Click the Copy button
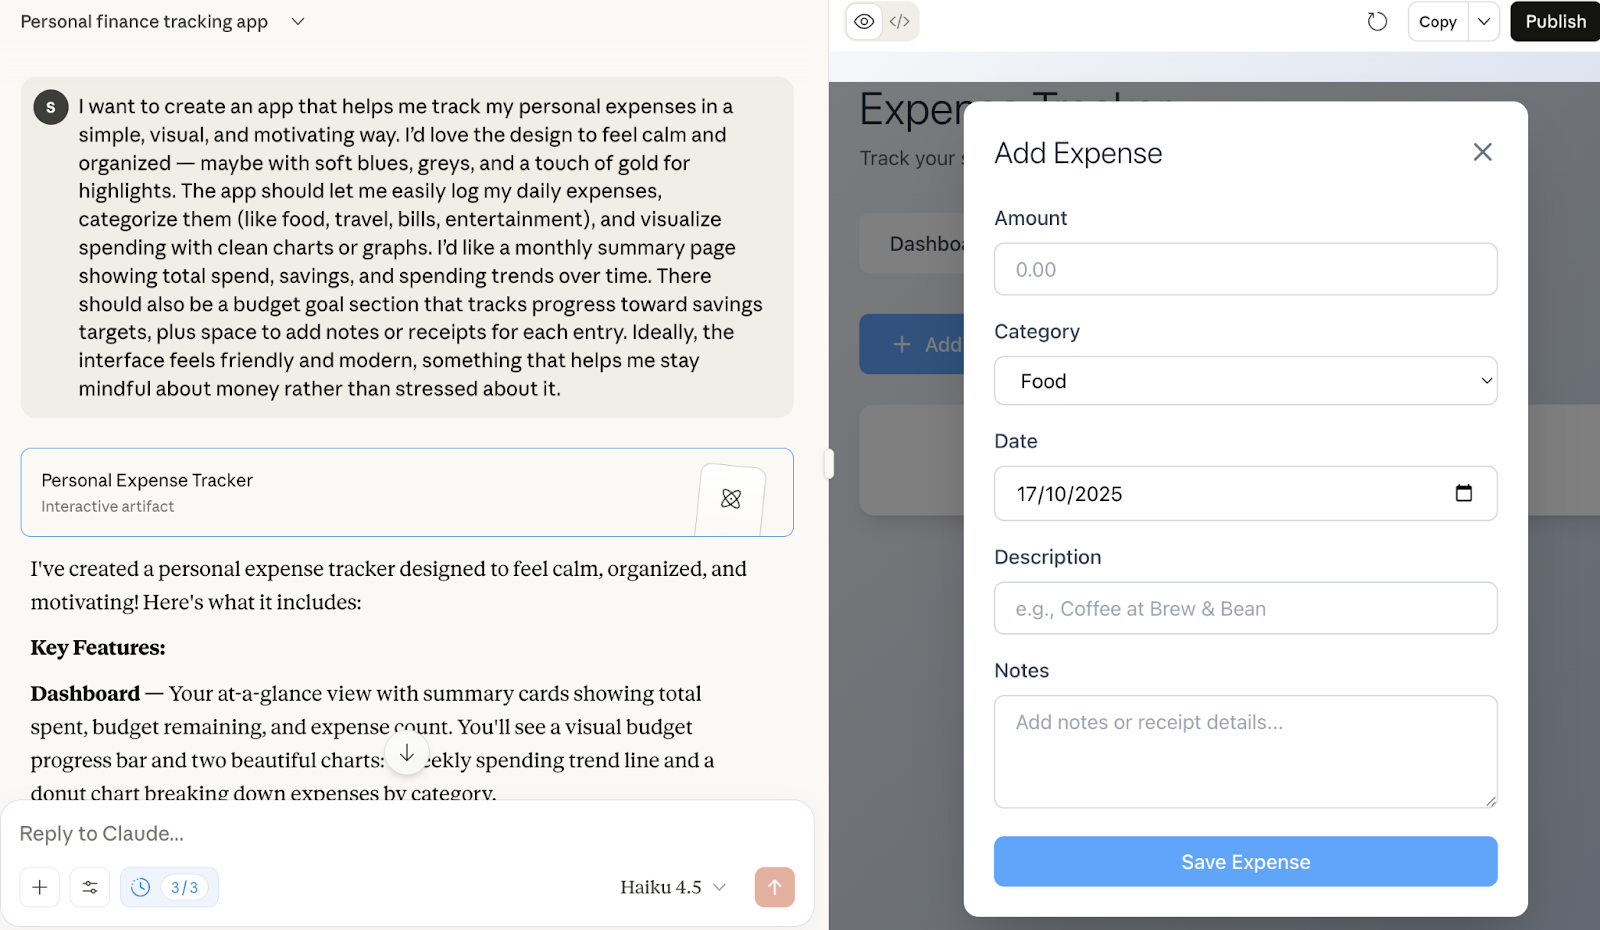 click(x=1437, y=21)
